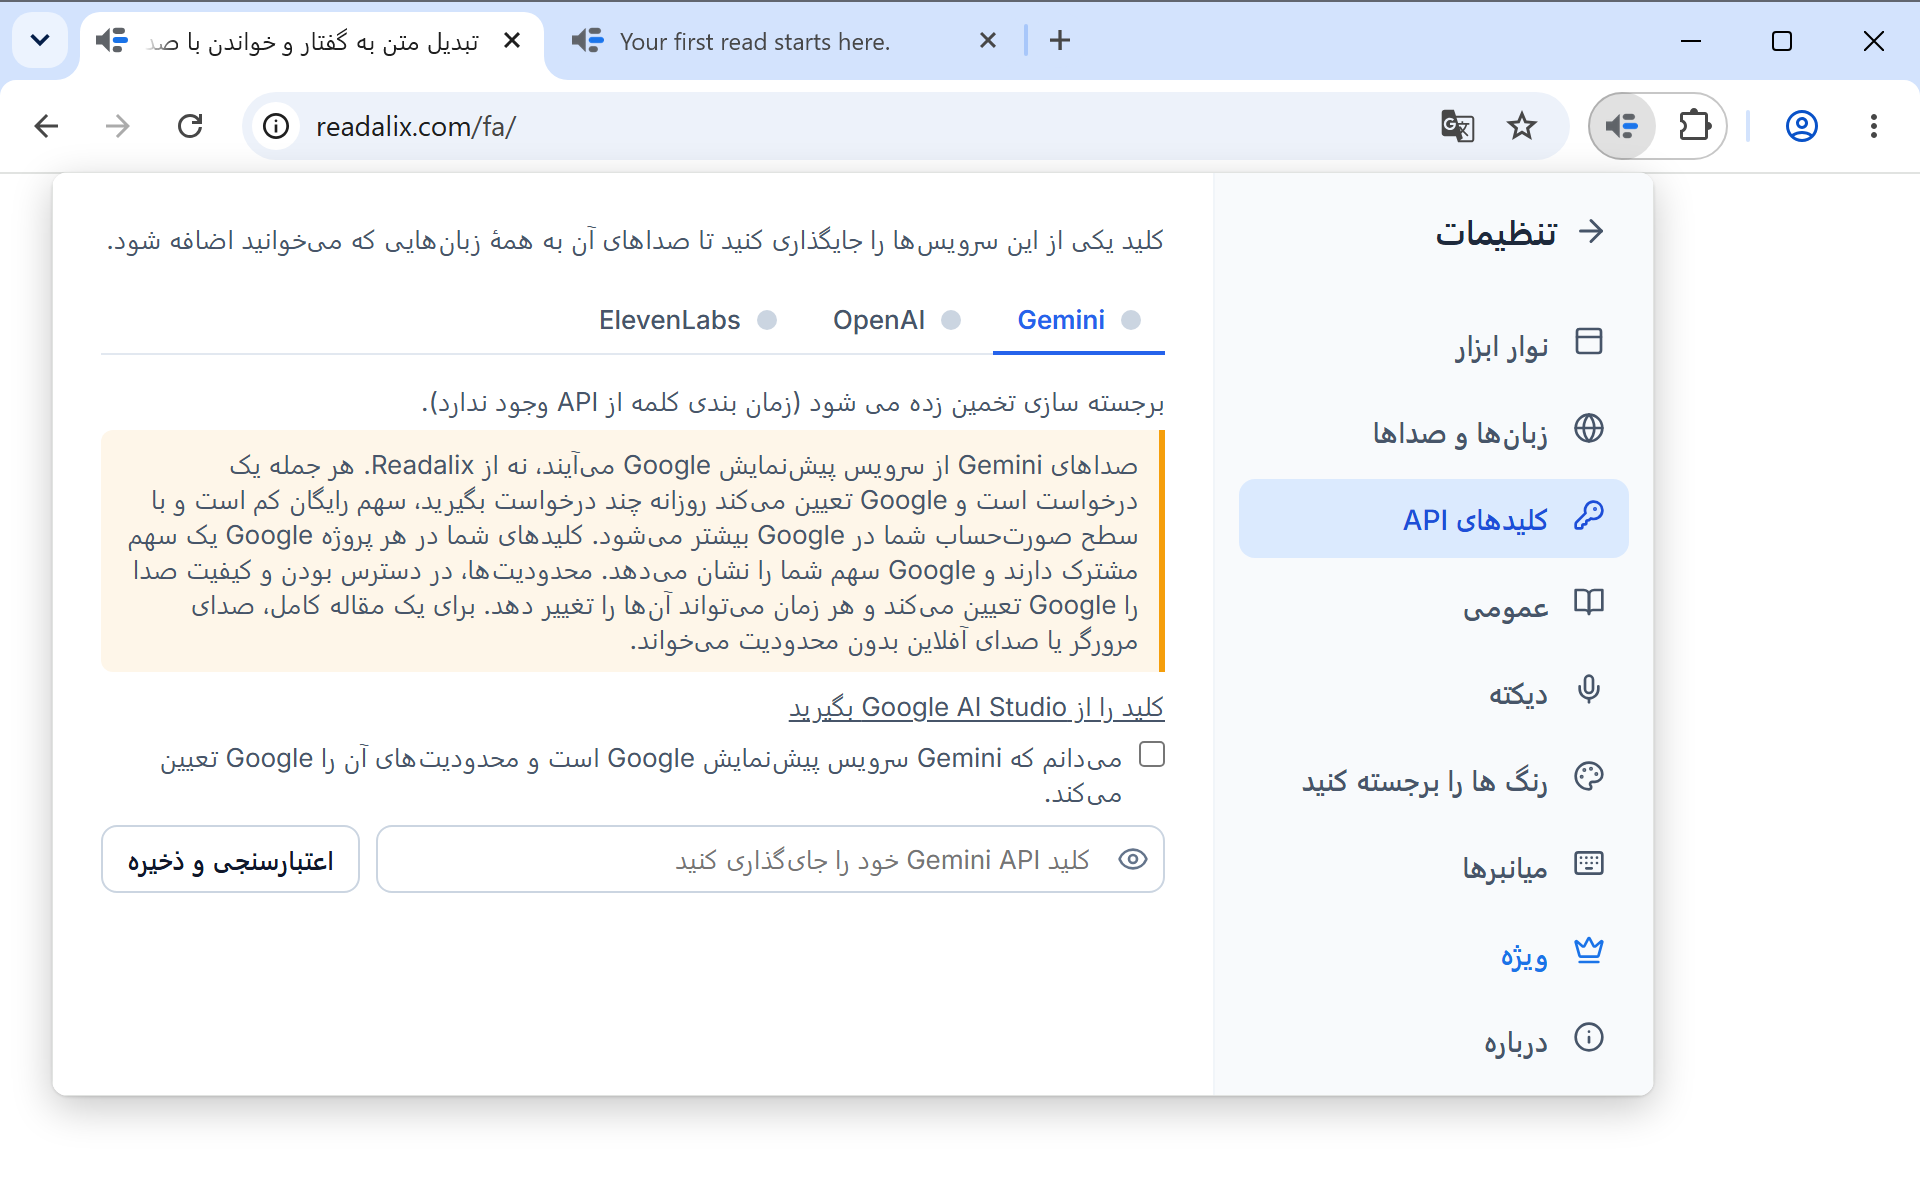This screenshot has width=1920, height=1200.
Task: Open زبان‌ها و صداها settings section
Action: coord(1433,432)
